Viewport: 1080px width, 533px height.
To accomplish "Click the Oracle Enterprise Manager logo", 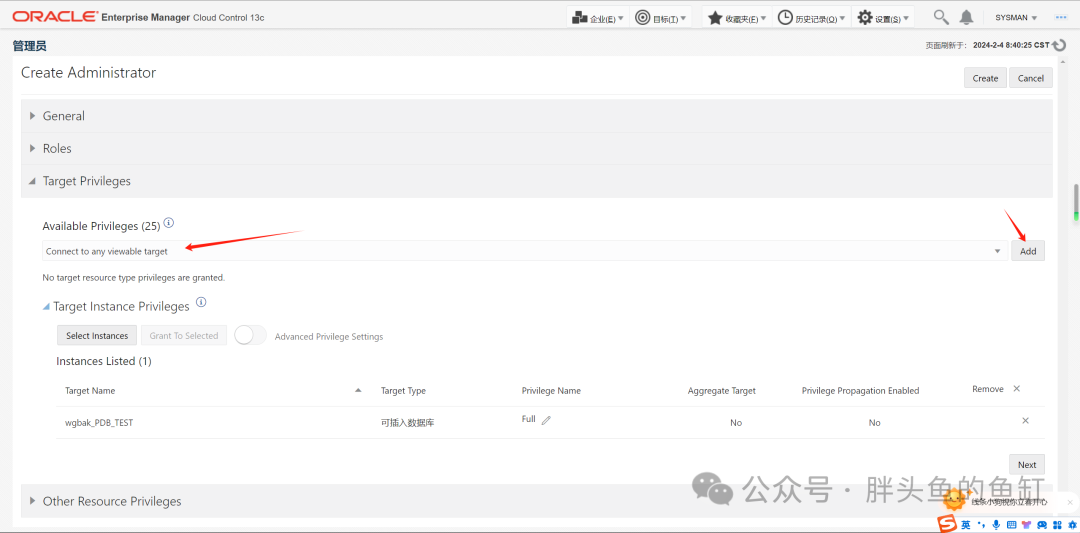I will 138,17.
